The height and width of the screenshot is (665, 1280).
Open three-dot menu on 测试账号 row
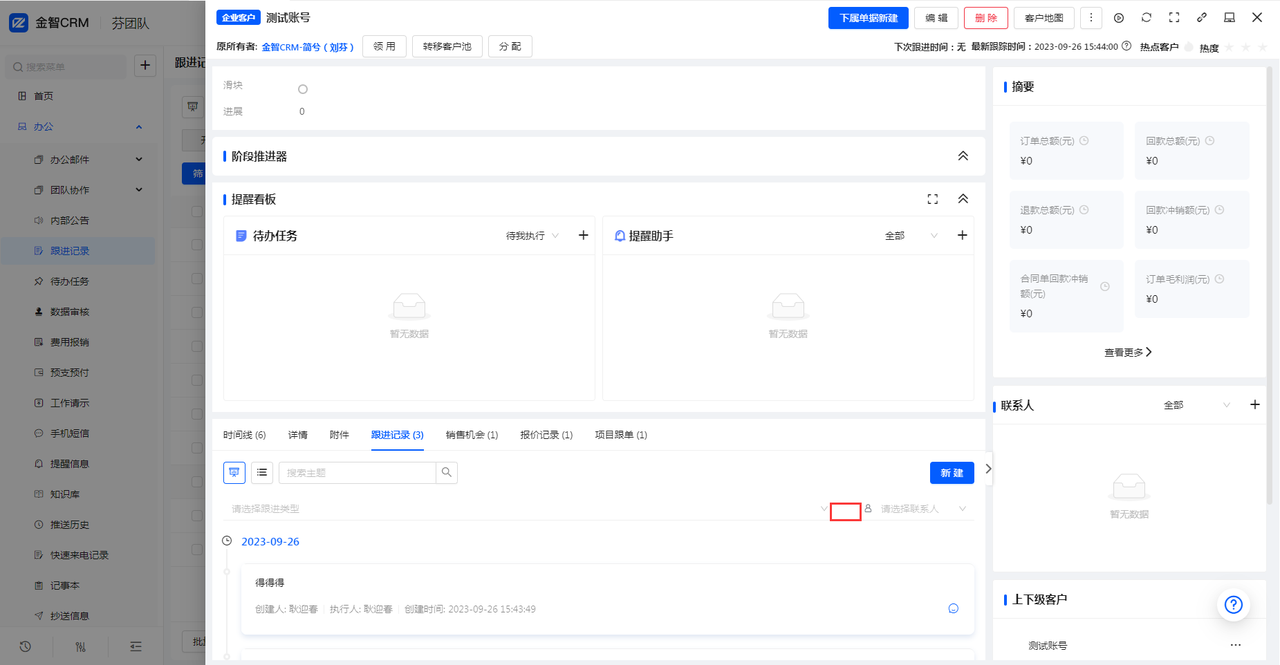[1236, 645]
